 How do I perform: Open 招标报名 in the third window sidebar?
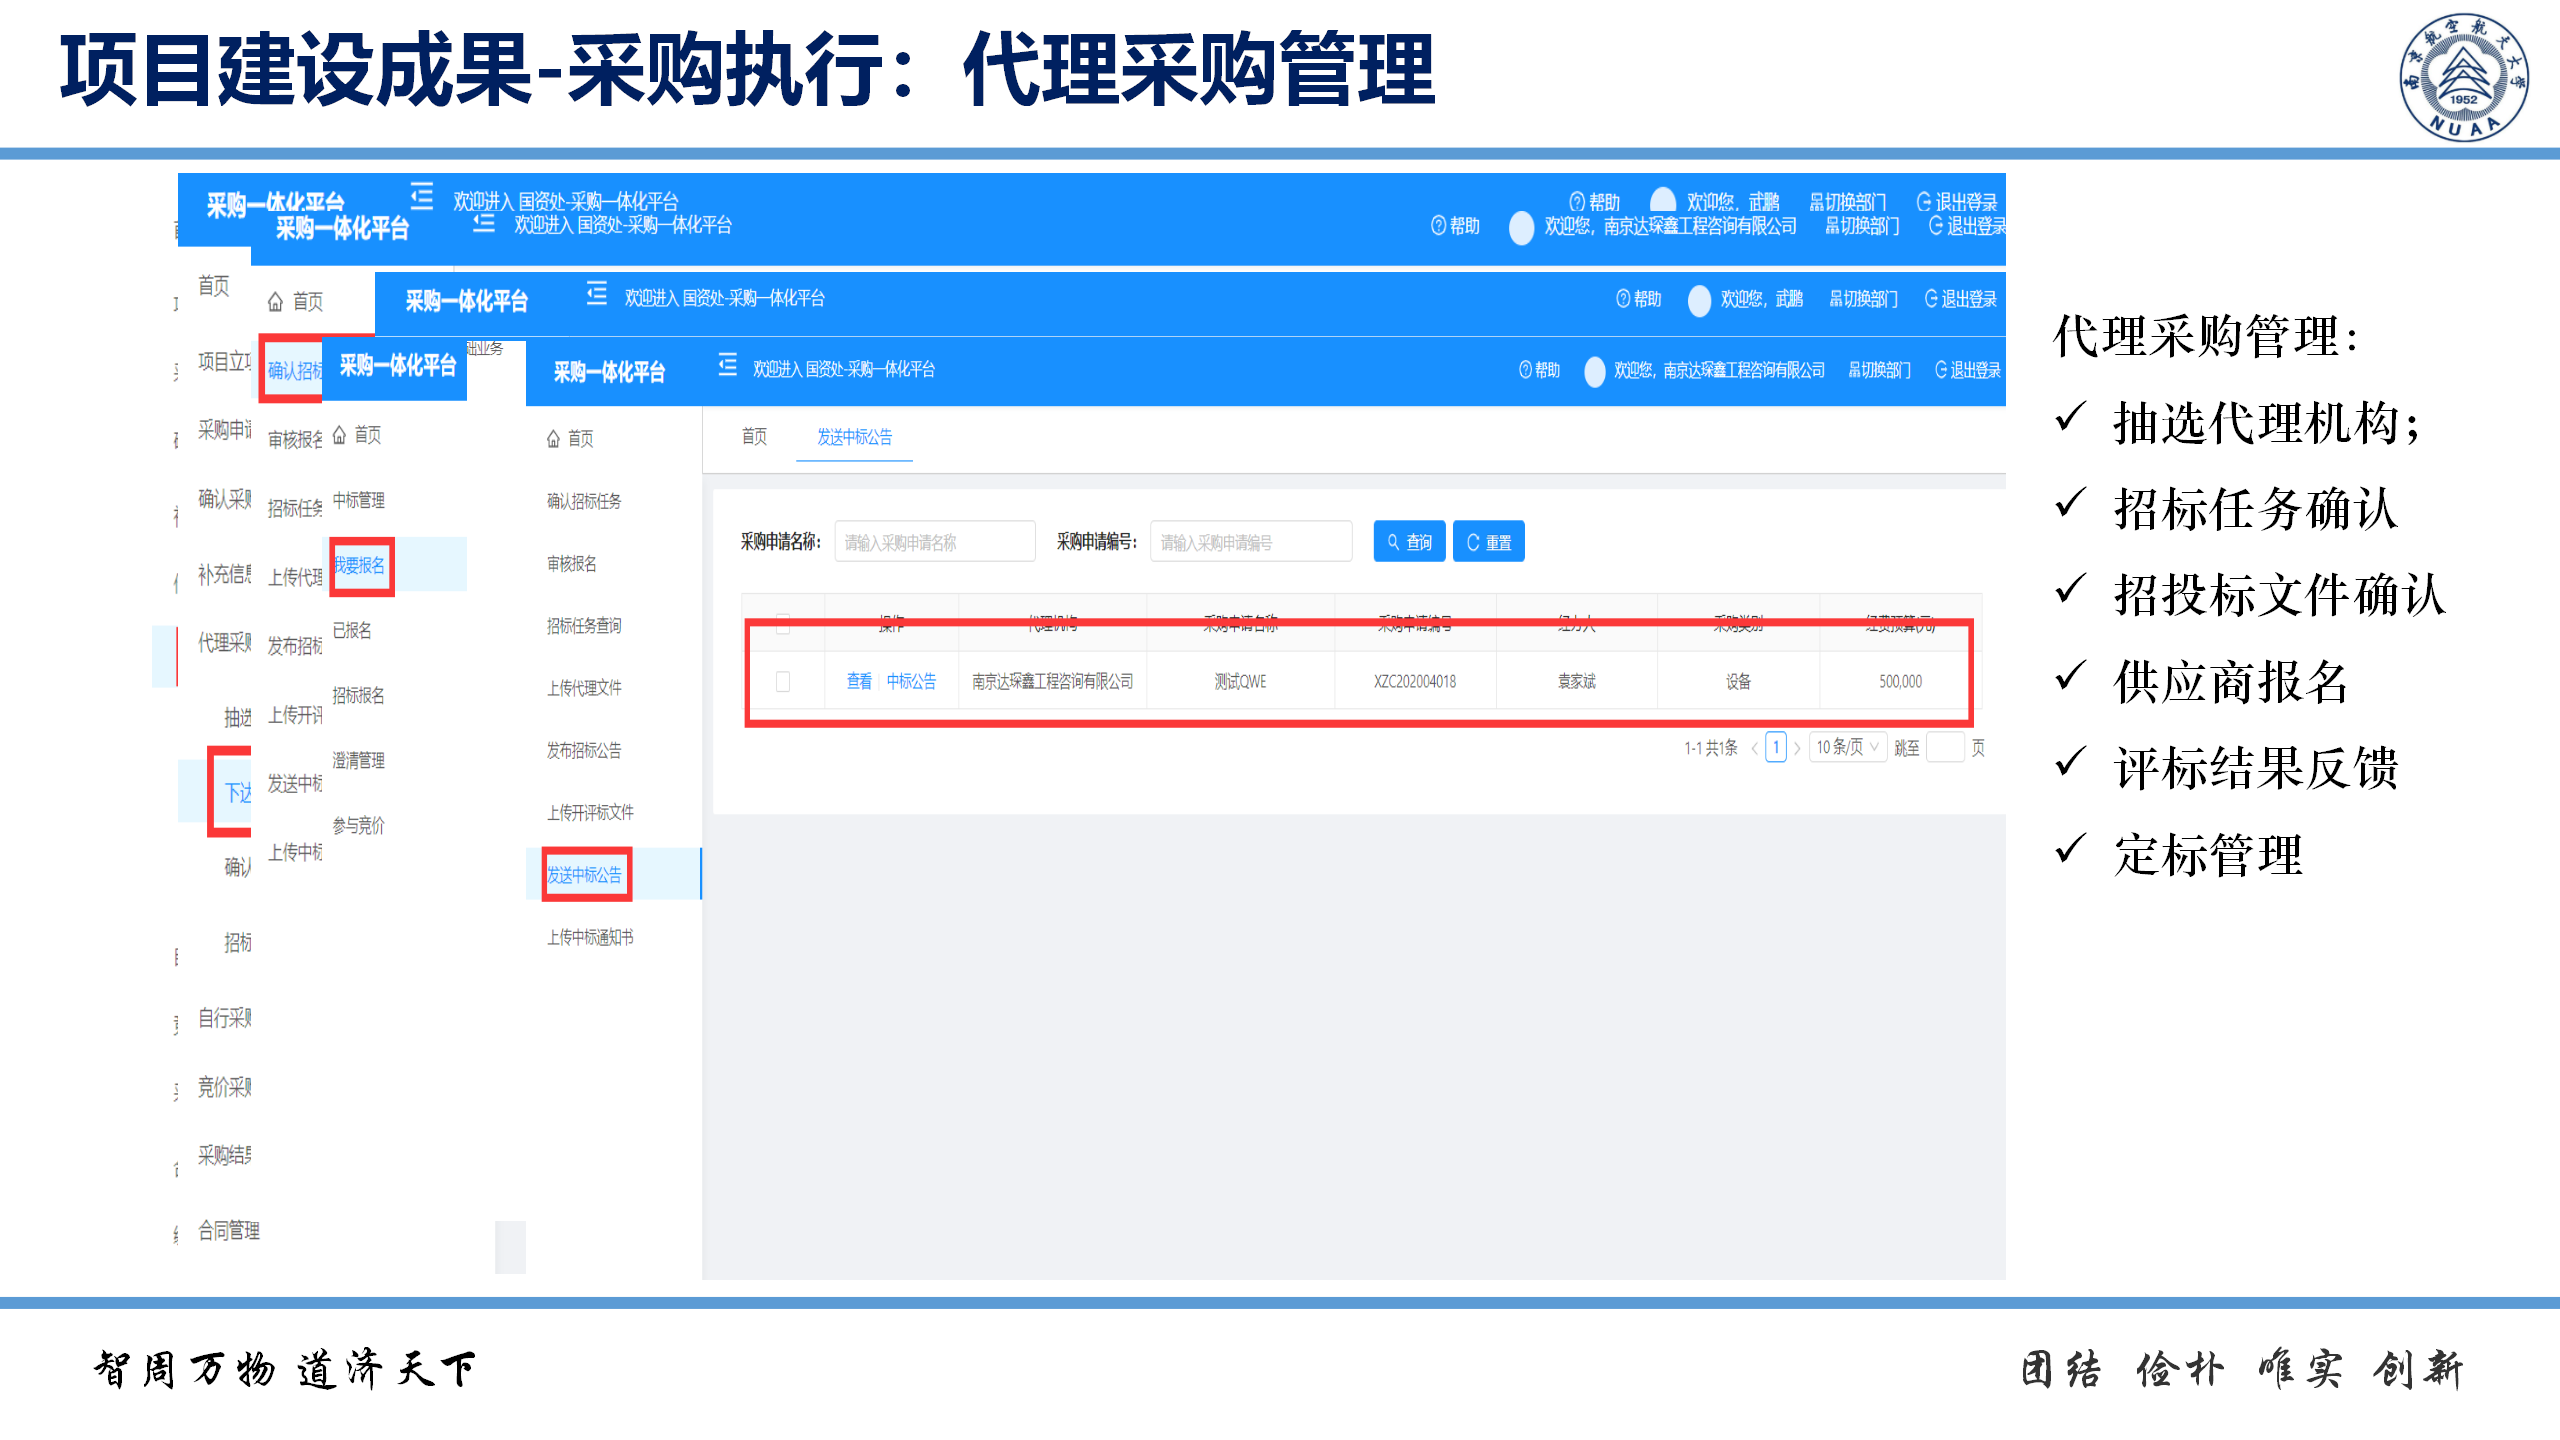coord(359,695)
